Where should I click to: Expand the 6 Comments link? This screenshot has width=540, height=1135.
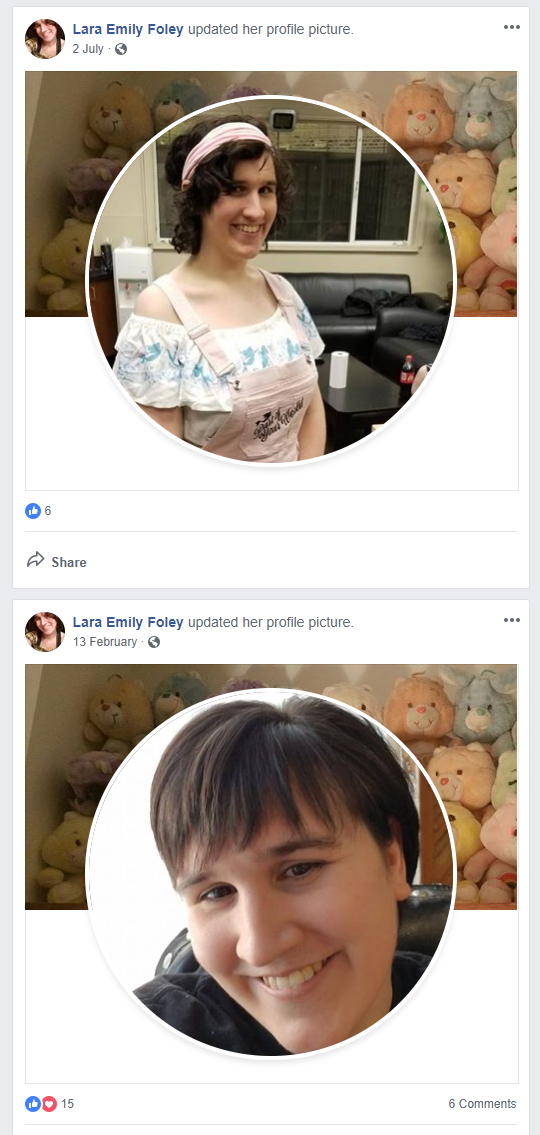pyautogui.click(x=482, y=1104)
